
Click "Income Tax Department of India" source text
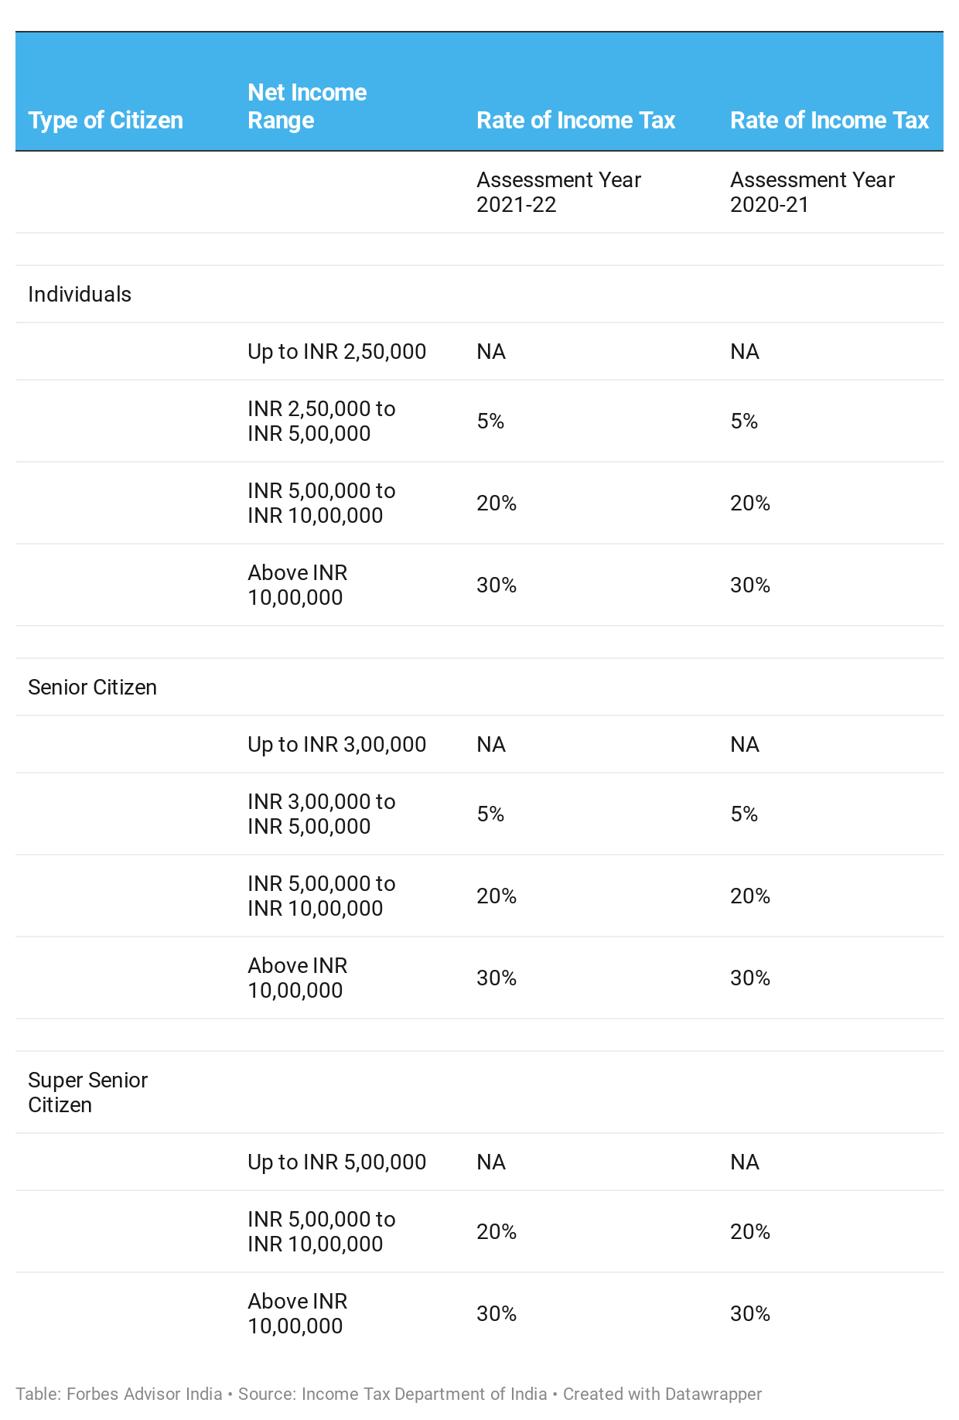[x=424, y=1394]
